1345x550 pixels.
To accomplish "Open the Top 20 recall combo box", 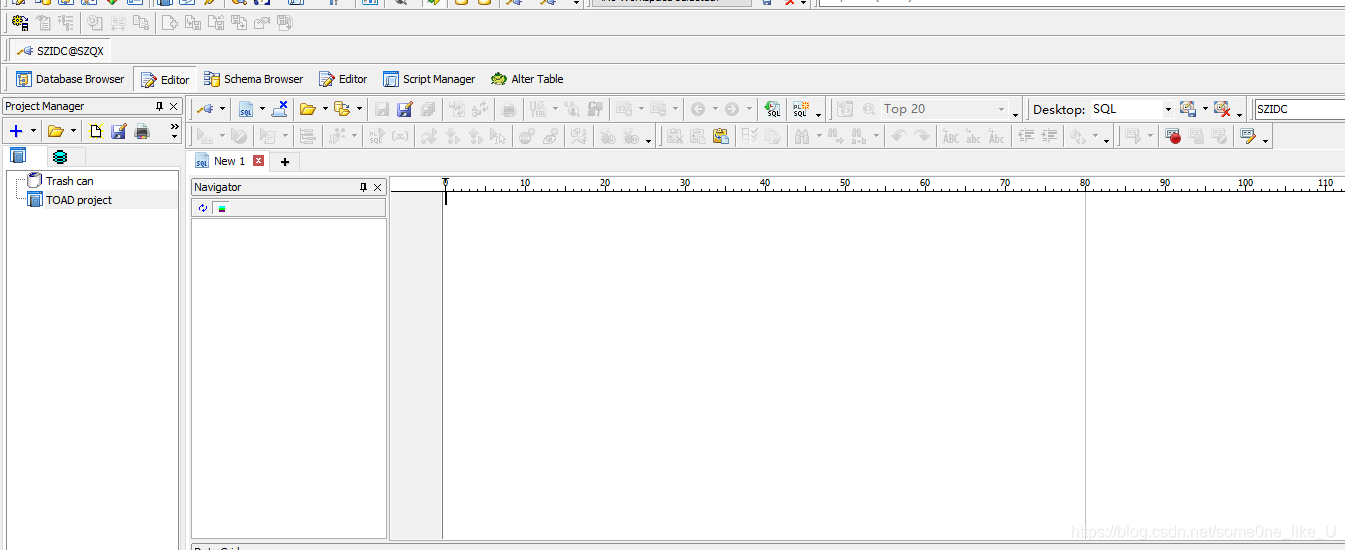I will [944, 109].
